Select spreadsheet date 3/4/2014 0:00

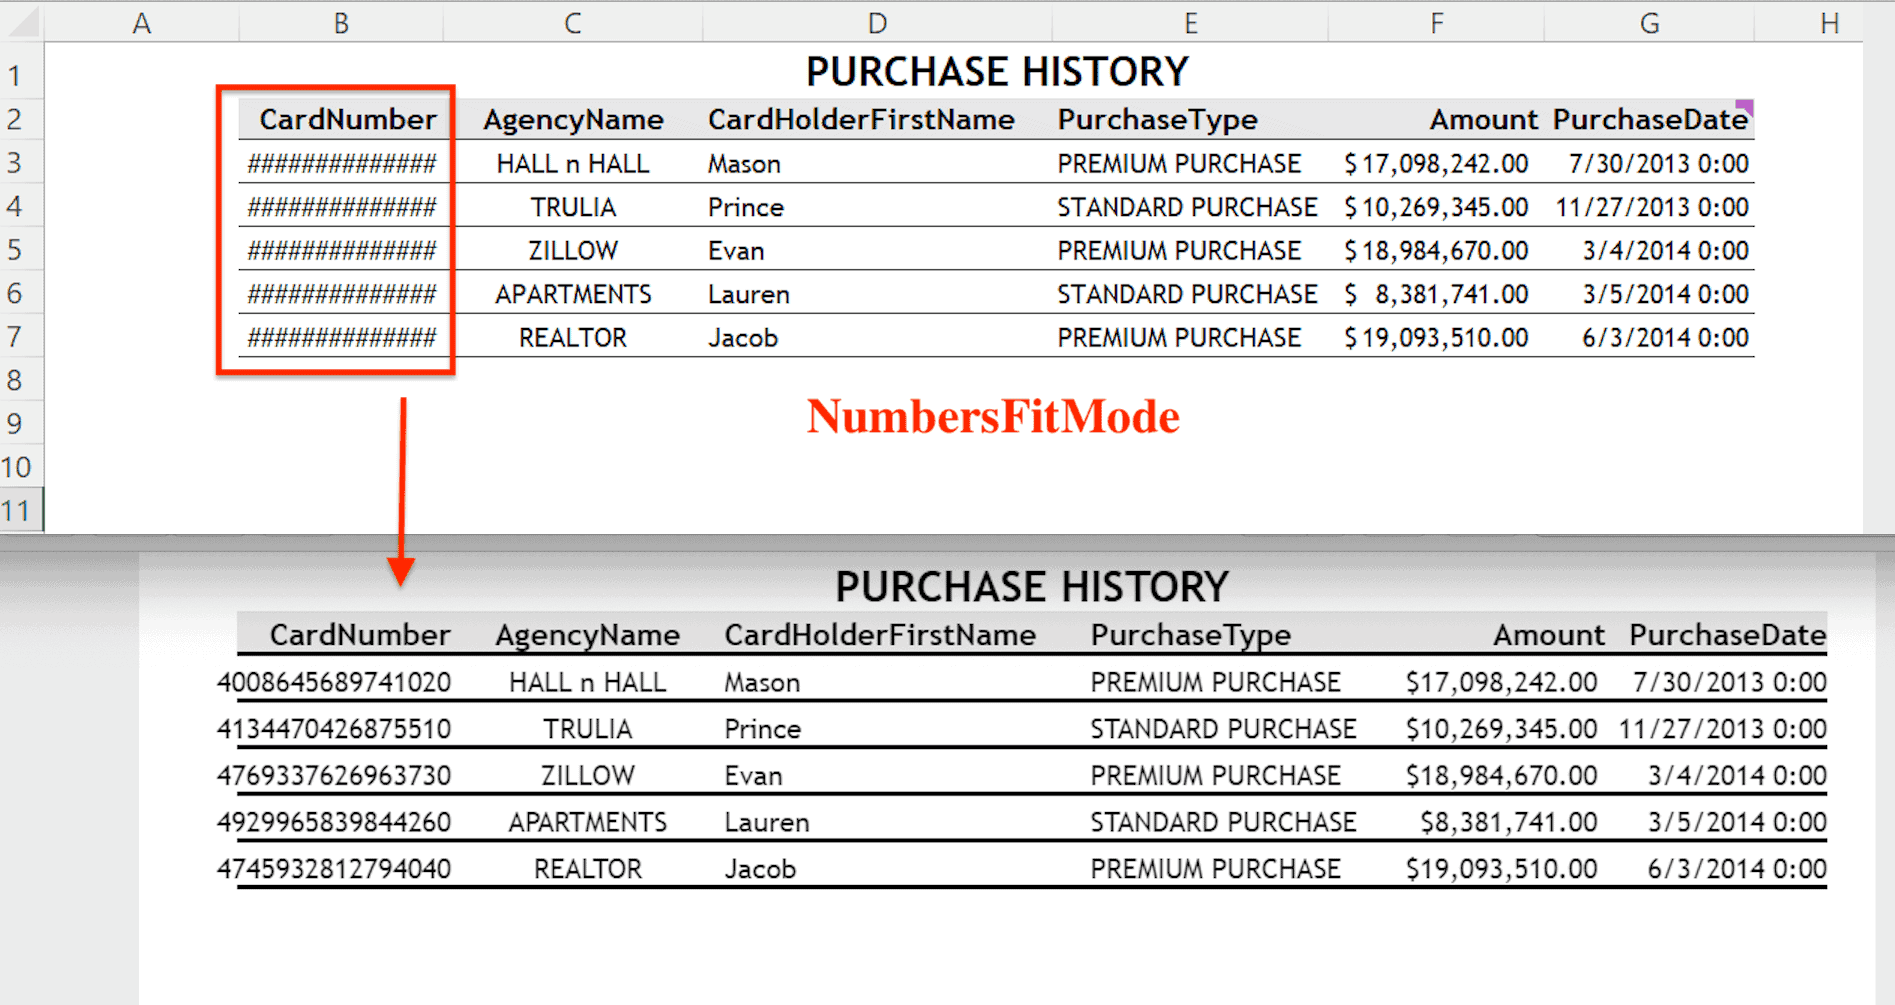[x=1649, y=250]
